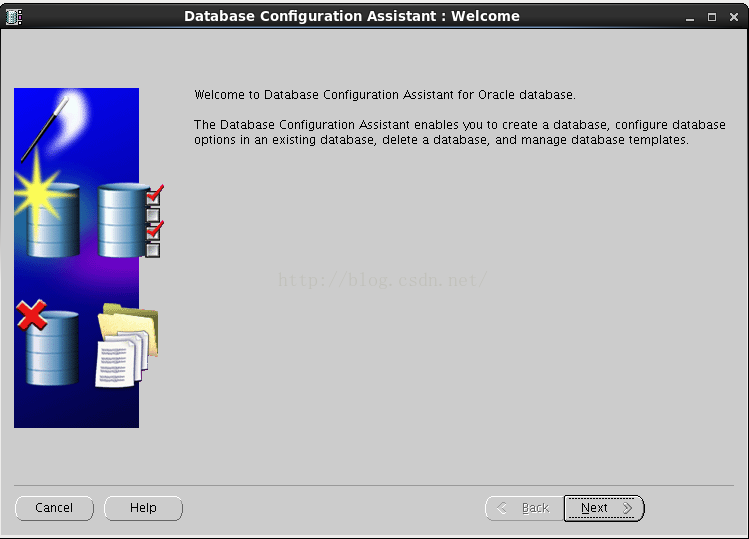Click the magic wand graphic
Screen dimensions: 749x539
pos(44,129)
